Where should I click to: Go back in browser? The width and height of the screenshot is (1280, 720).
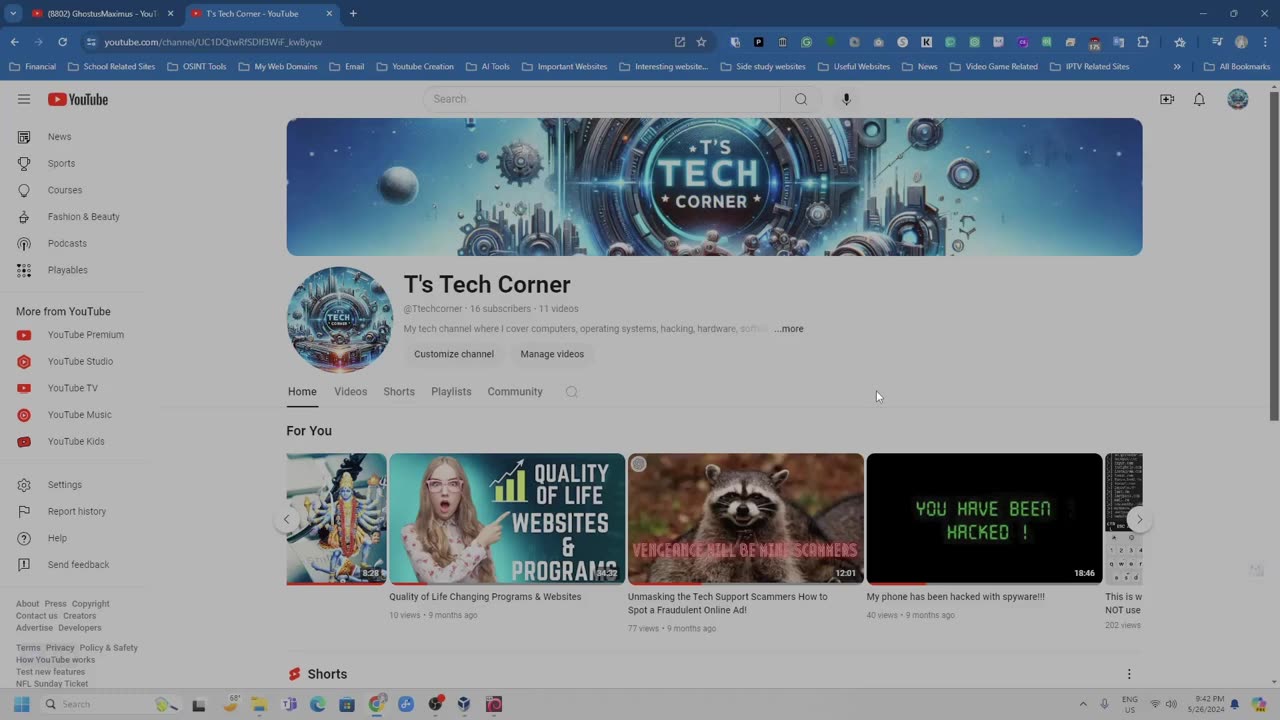(14, 42)
